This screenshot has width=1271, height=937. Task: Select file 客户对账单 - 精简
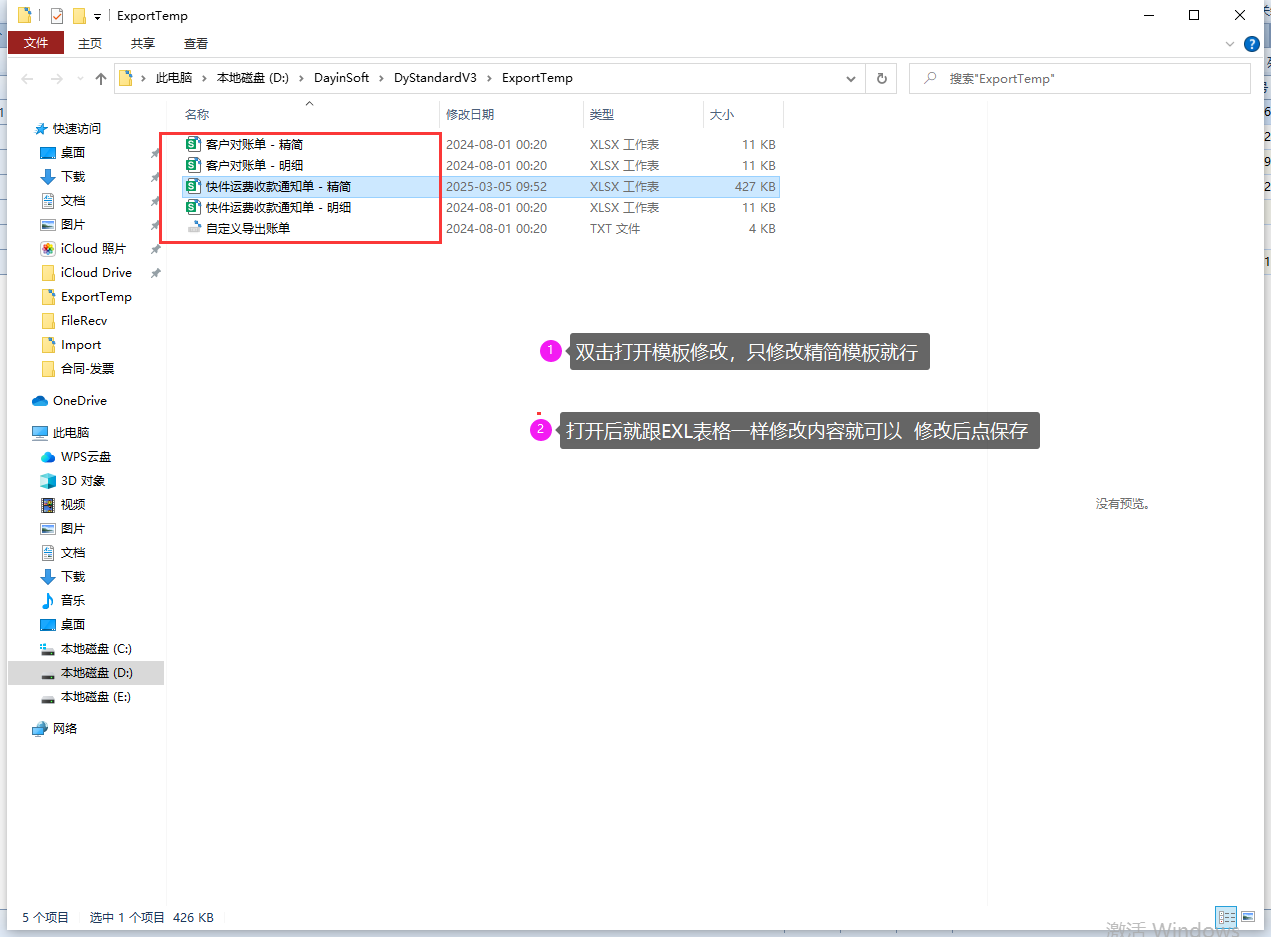[x=254, y=145]
